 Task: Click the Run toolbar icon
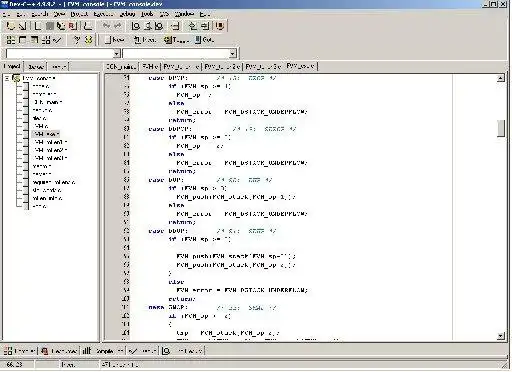[23, 40]
